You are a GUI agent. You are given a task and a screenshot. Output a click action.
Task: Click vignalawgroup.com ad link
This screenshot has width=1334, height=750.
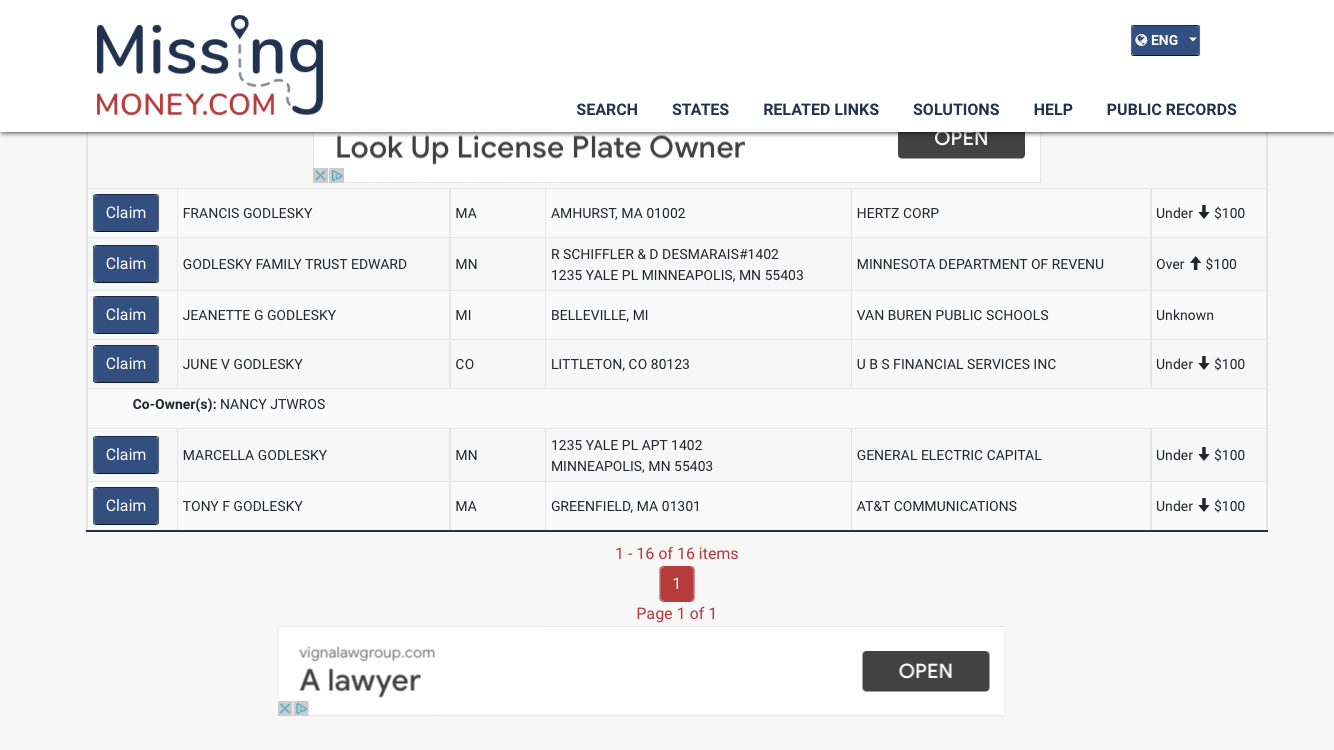point(367,653)
